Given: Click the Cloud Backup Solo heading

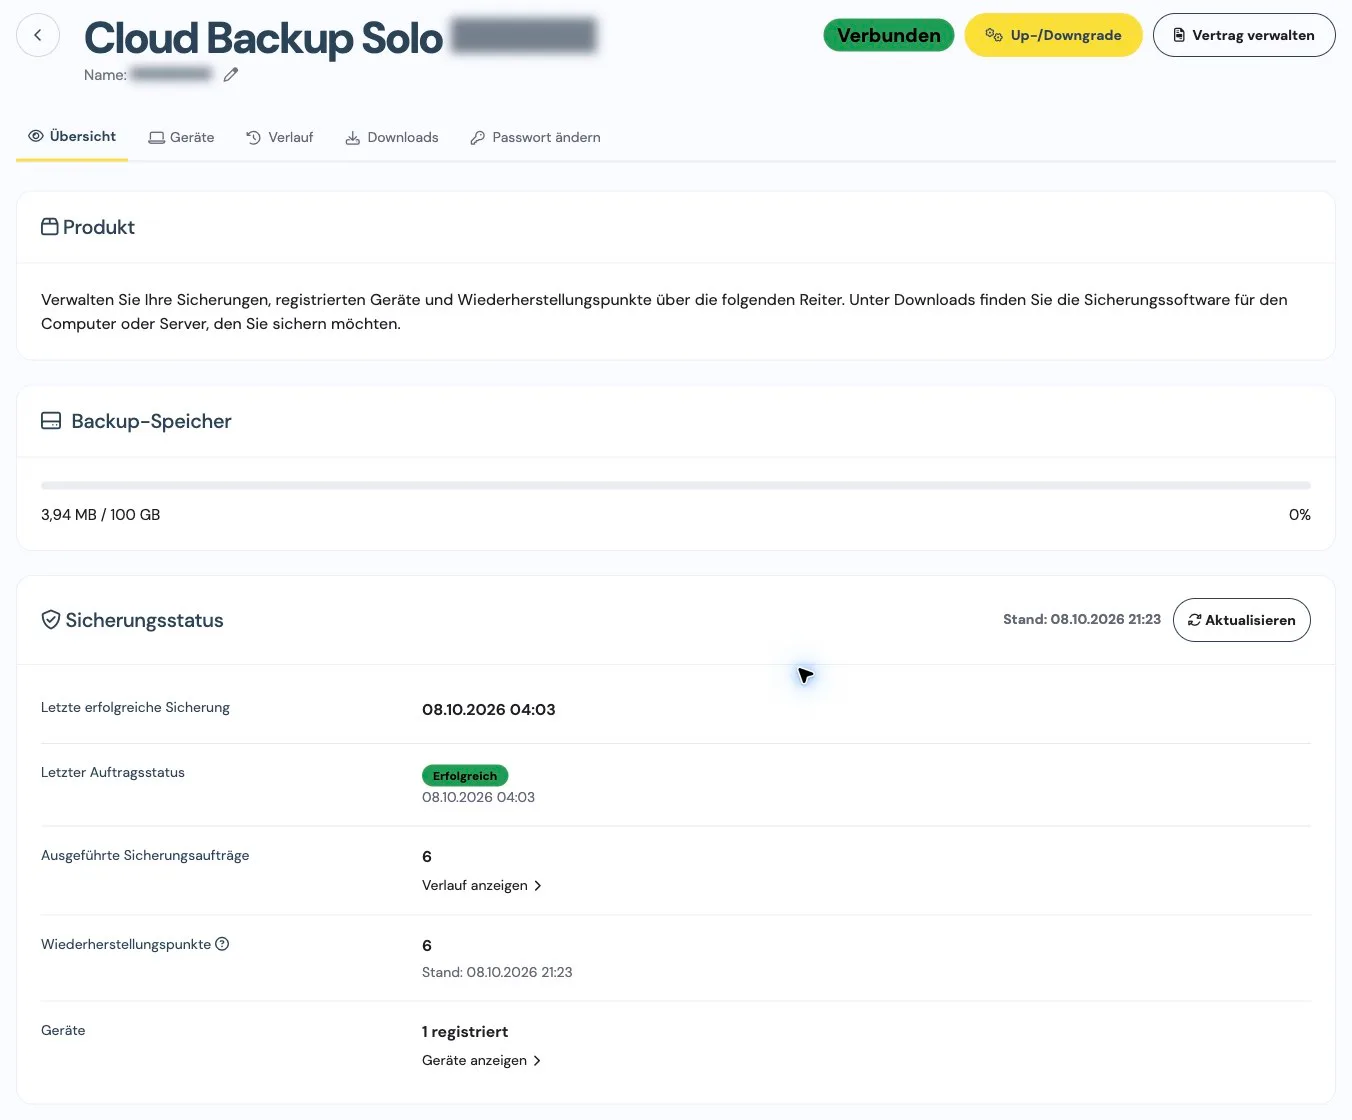Looking at the screenshot, I should (264, 38).
